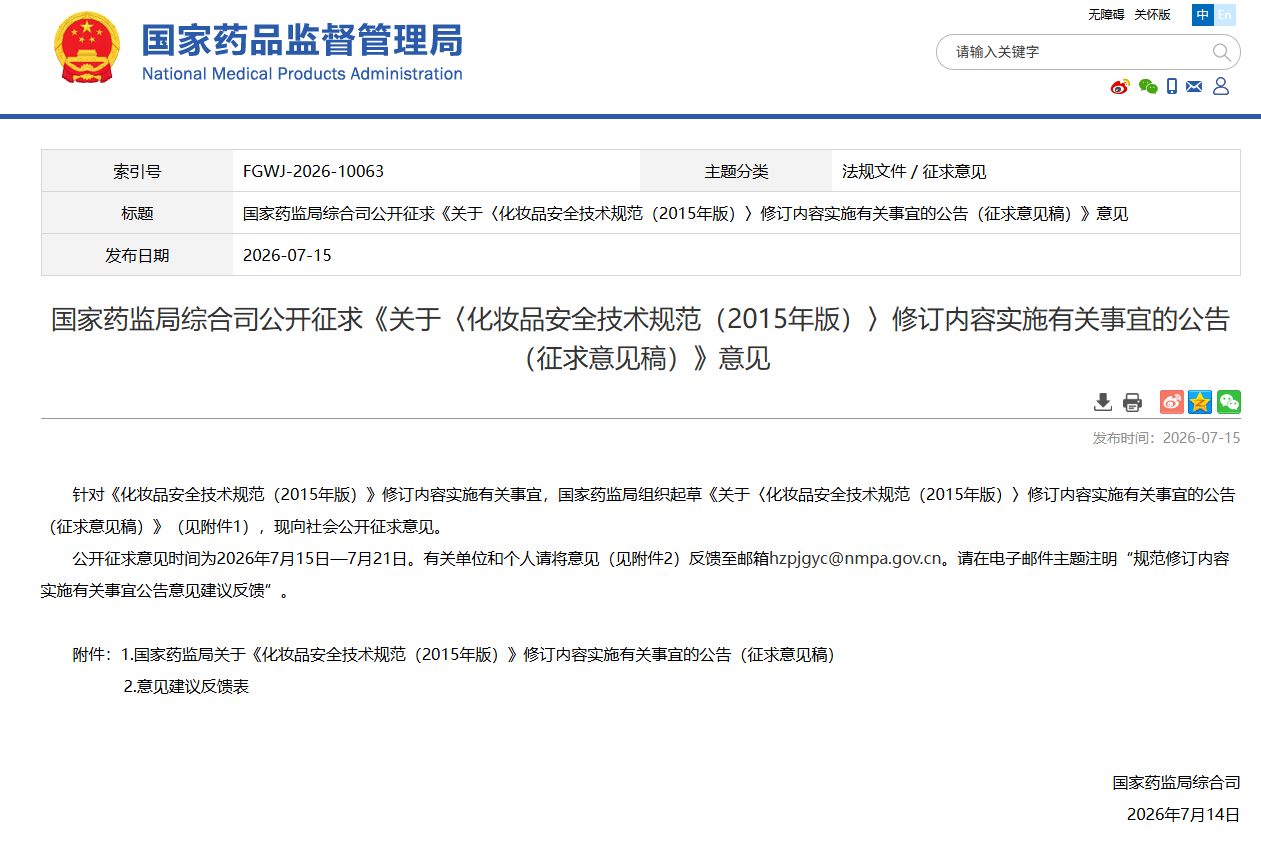Click the 国家药品监督管理局 logo
The width and height of the screenshot is (1261, 850).
(258, 50)
